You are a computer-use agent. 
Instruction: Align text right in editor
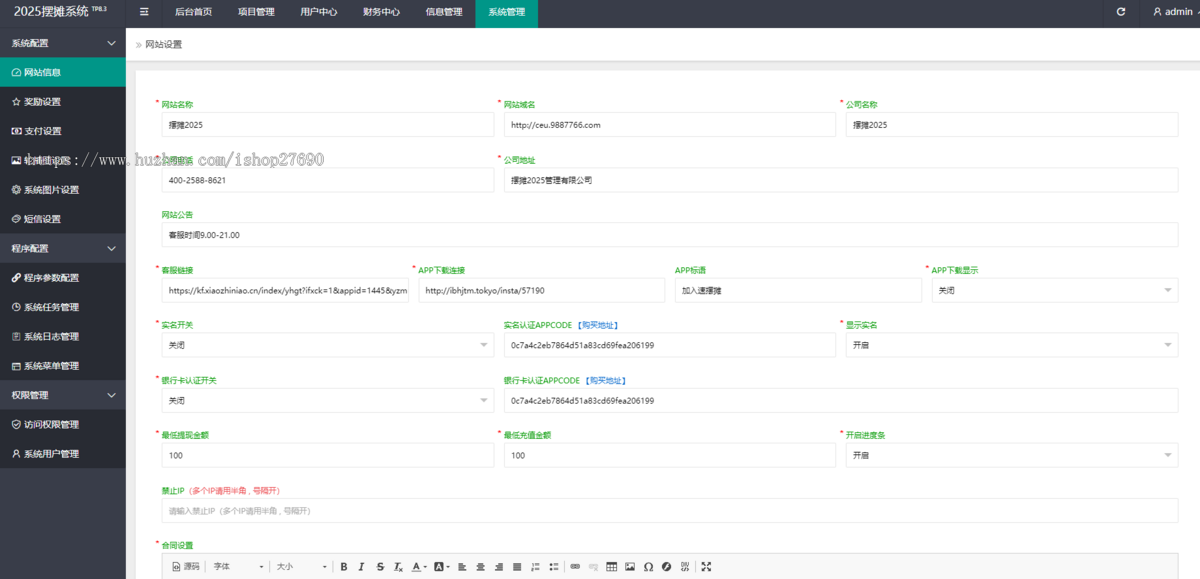click(499, 566)
